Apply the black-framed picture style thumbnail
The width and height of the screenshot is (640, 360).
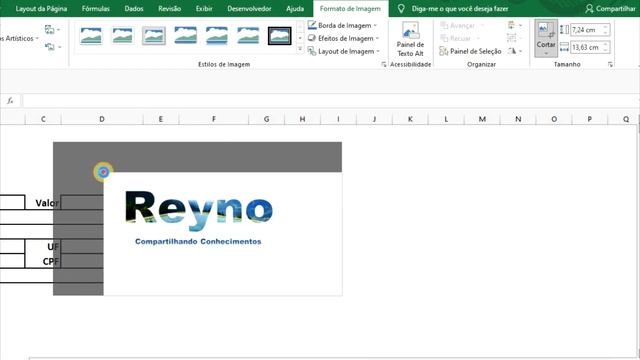pos(280,36)
